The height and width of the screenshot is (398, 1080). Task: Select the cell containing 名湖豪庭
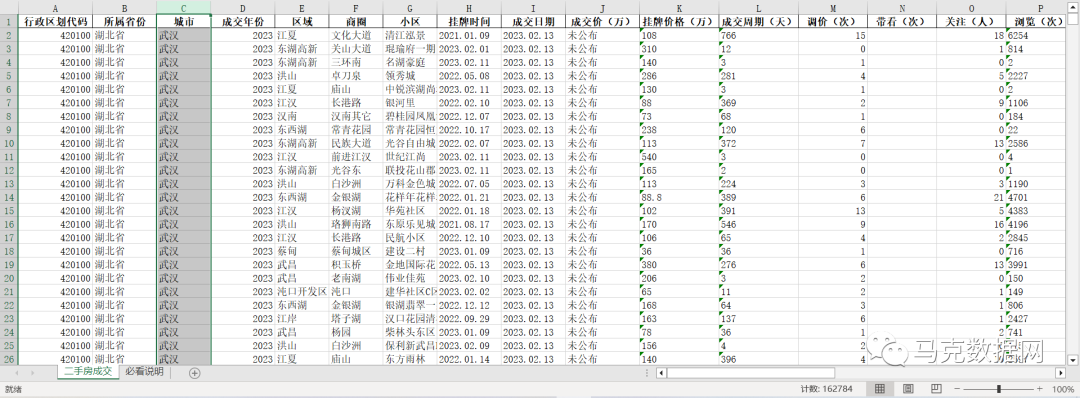coord(410,62)
